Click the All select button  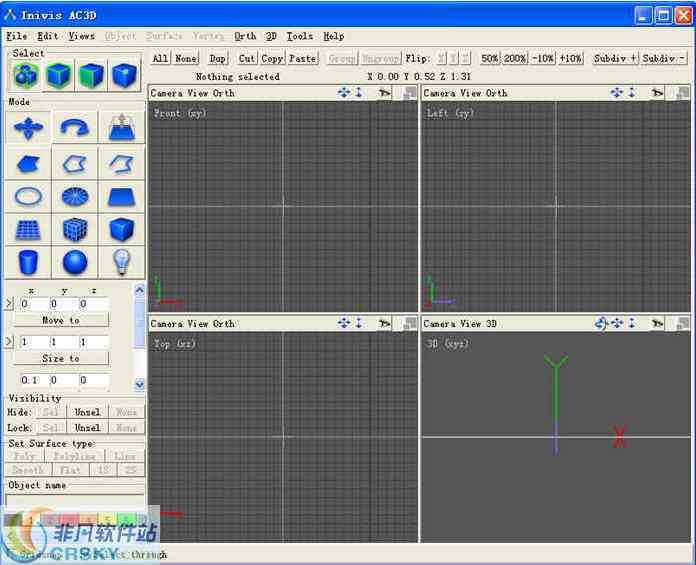point(160,59)
